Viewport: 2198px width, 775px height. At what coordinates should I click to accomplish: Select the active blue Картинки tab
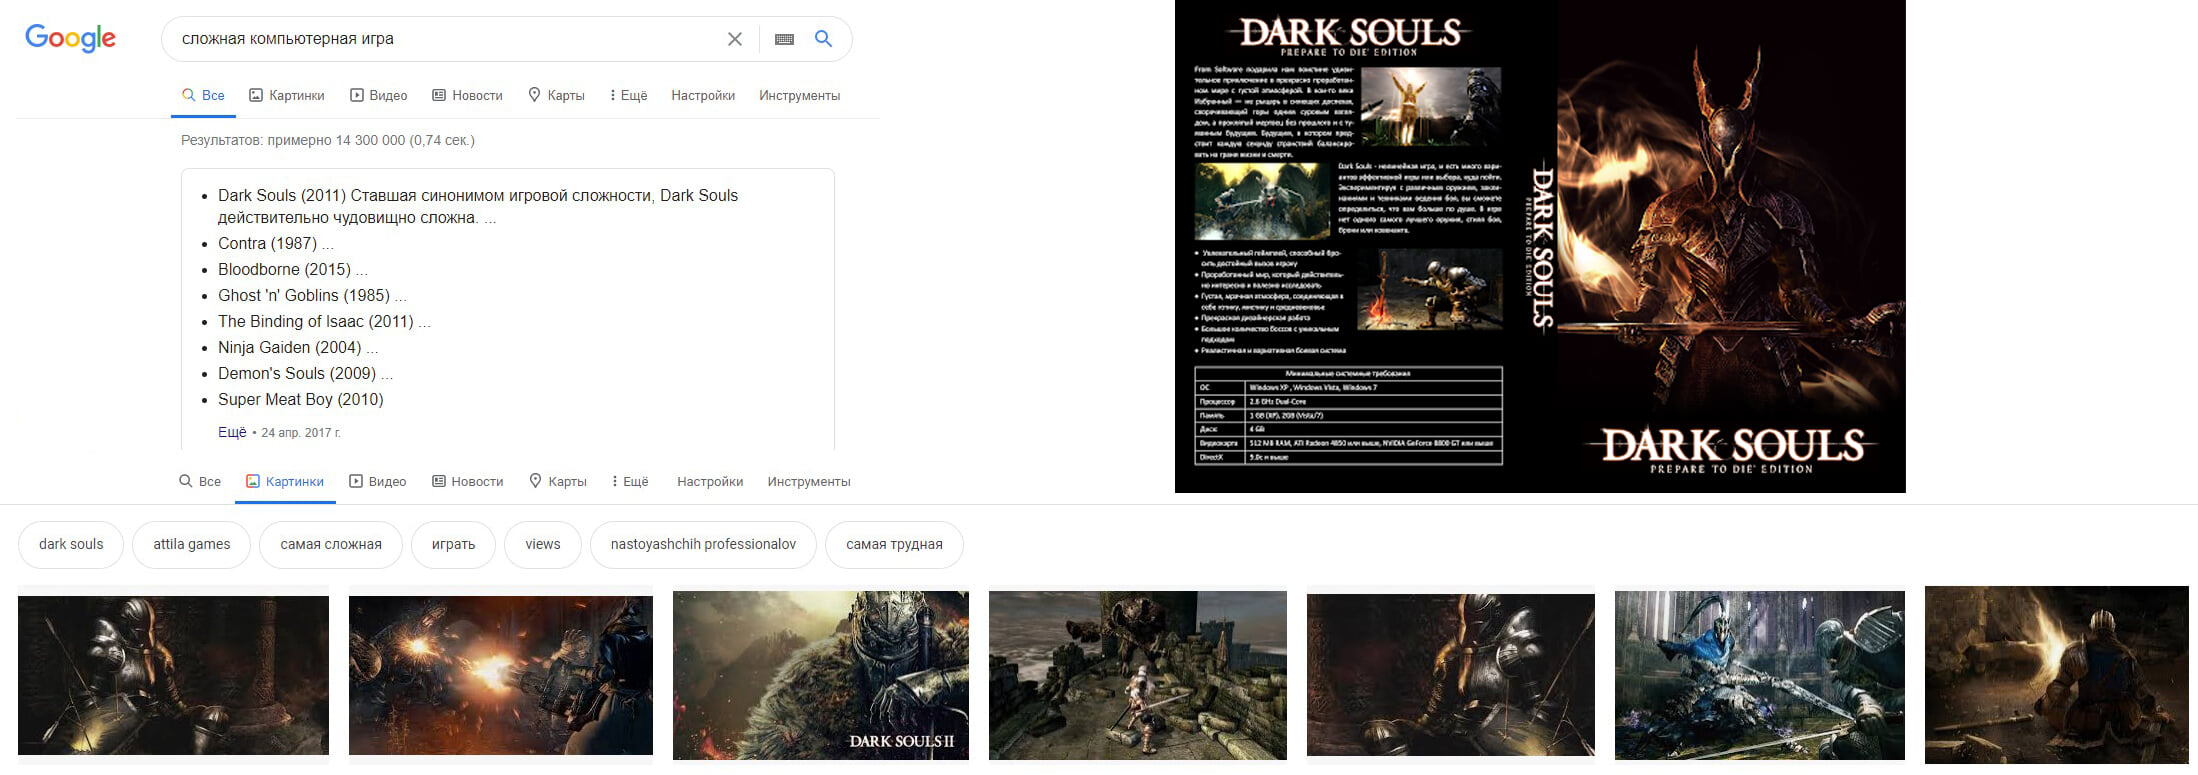pyautogui.click(x=285, y=481)
